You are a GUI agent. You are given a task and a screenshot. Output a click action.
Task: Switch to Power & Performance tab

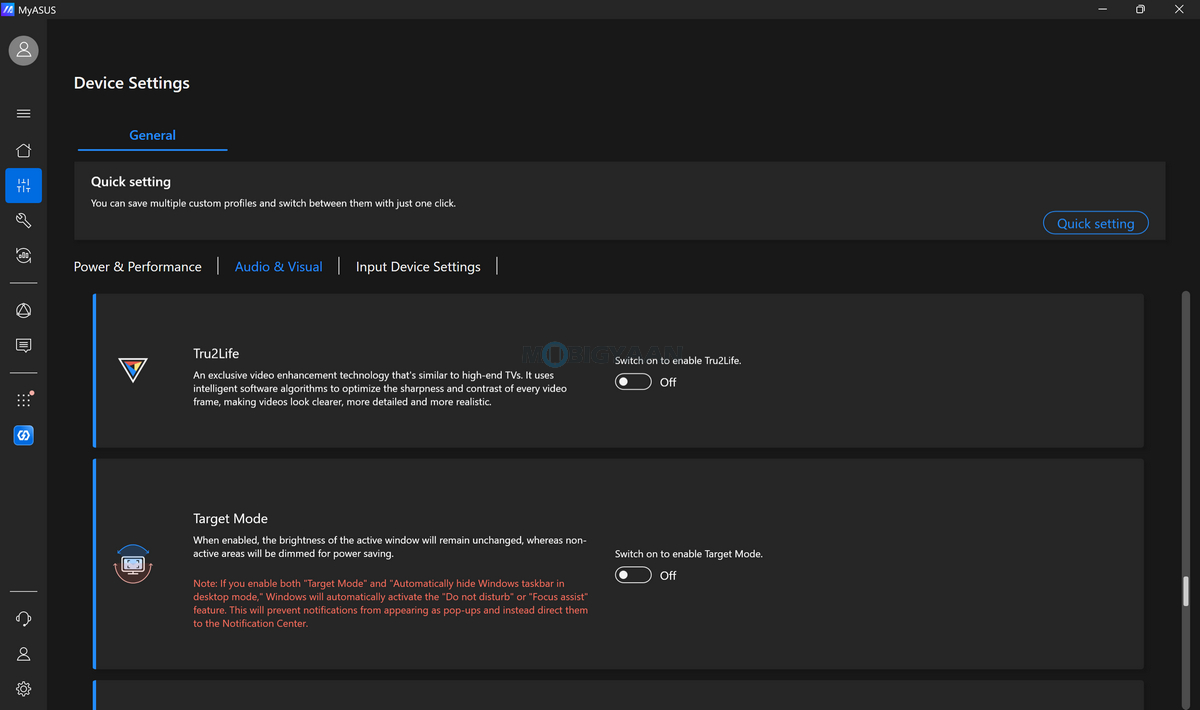138,267
